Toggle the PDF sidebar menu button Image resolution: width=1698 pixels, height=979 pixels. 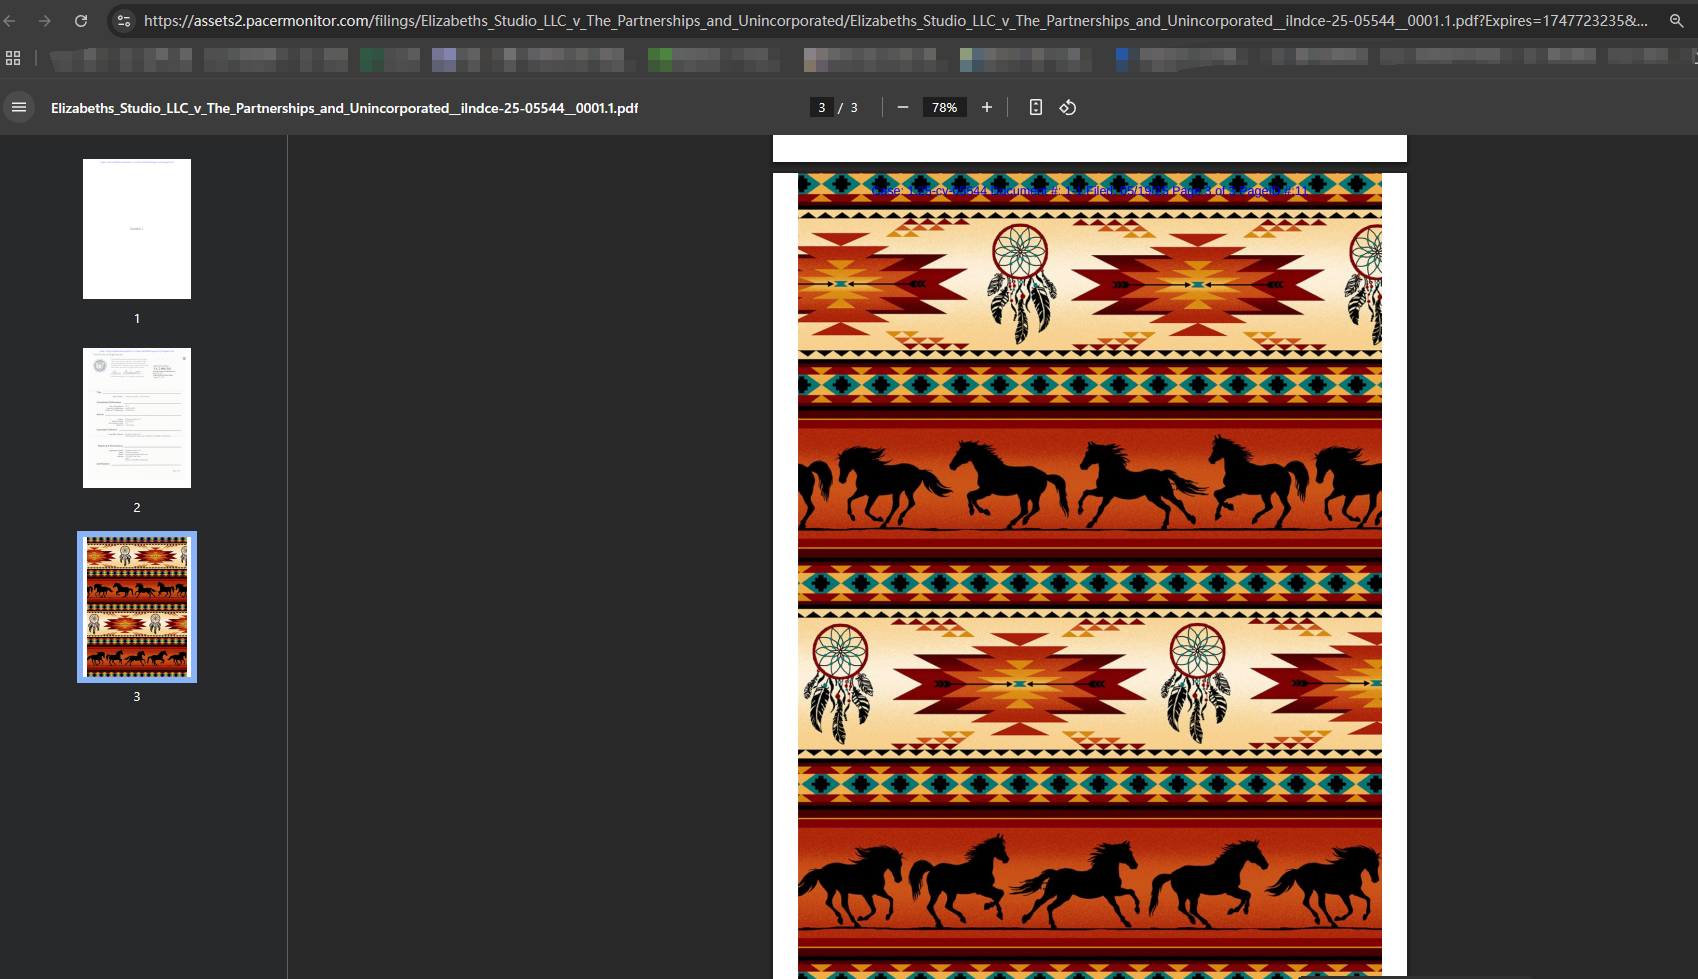pos(19,107)
